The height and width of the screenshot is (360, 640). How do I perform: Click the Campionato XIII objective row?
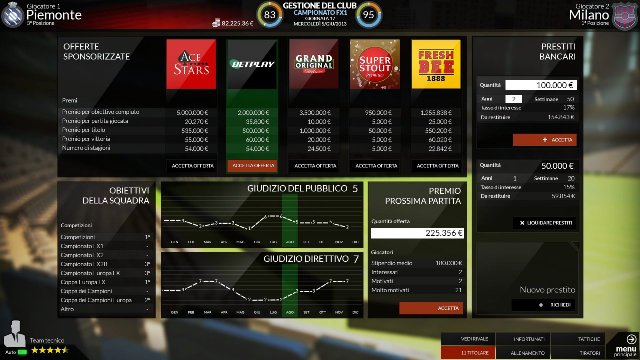(x=105, y=264)
